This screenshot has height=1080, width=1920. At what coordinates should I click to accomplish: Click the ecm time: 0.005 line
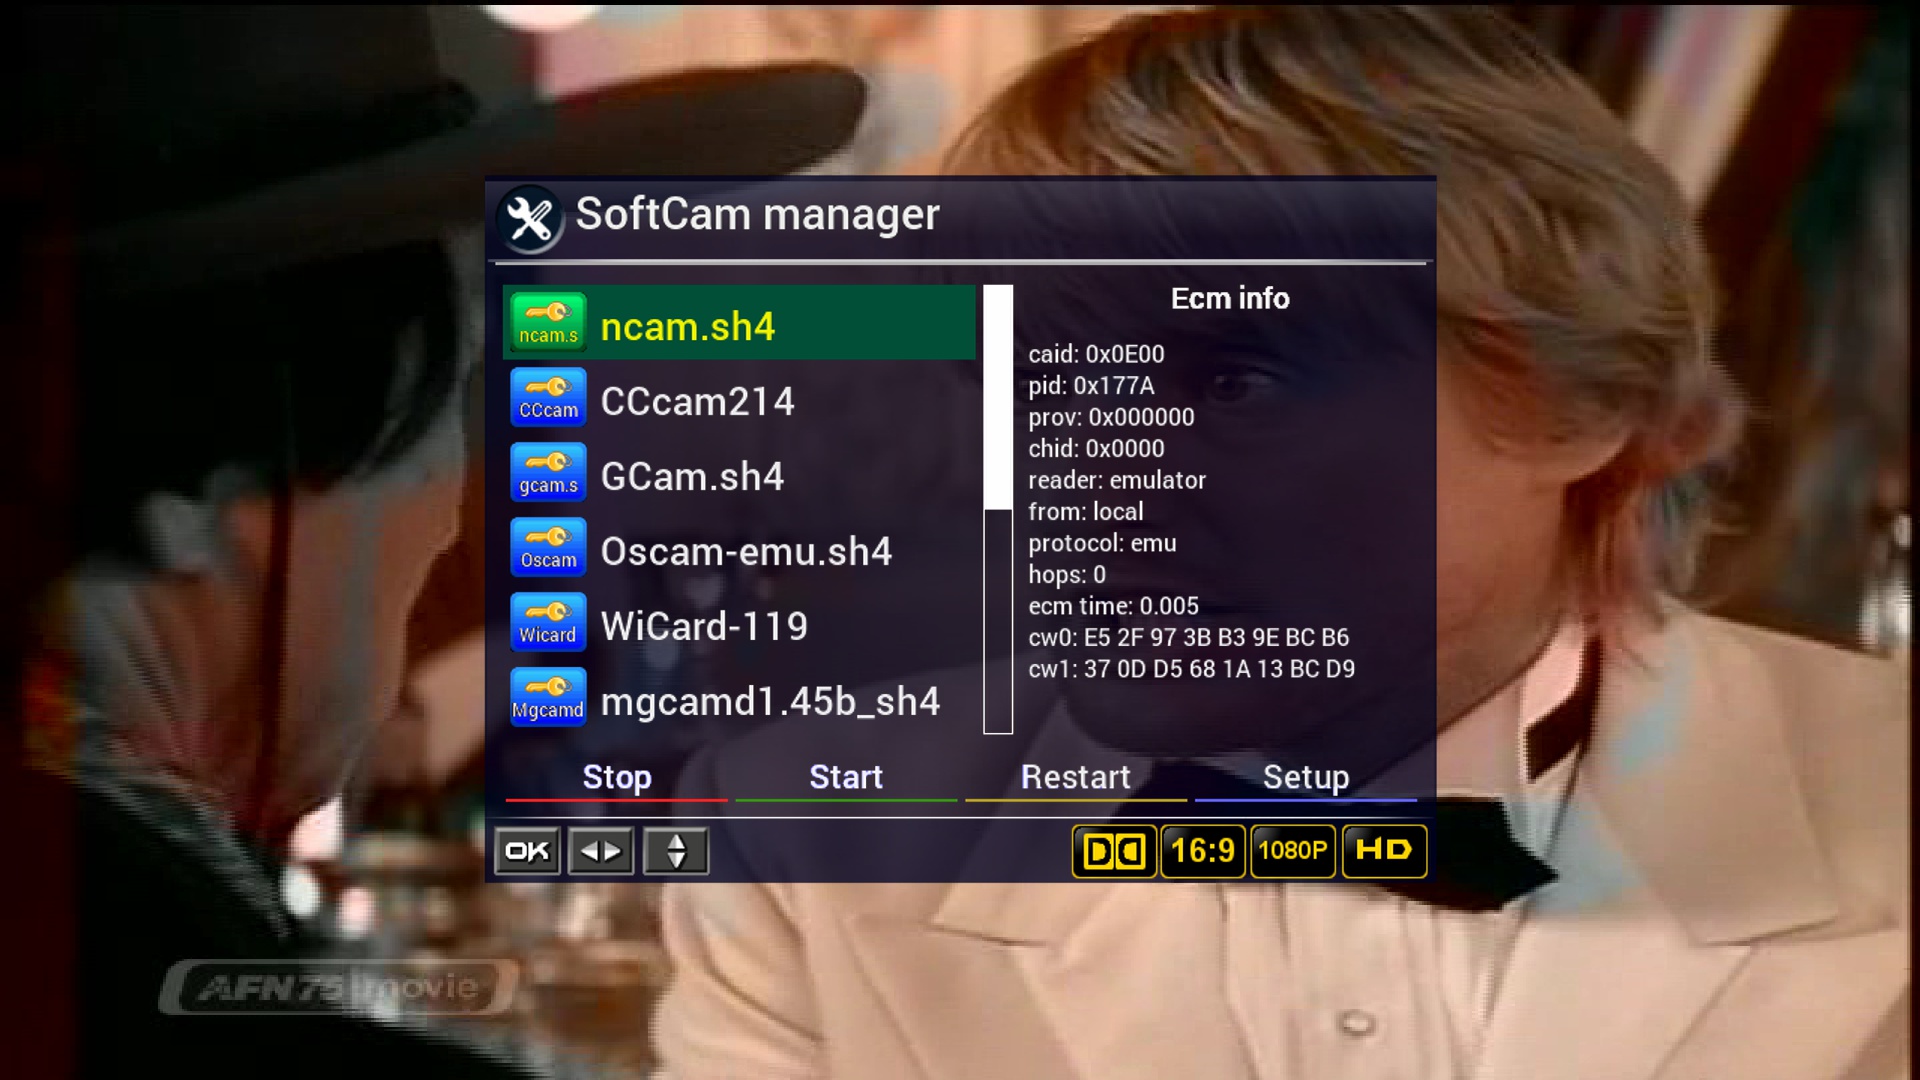click(x=1113, y=606)
